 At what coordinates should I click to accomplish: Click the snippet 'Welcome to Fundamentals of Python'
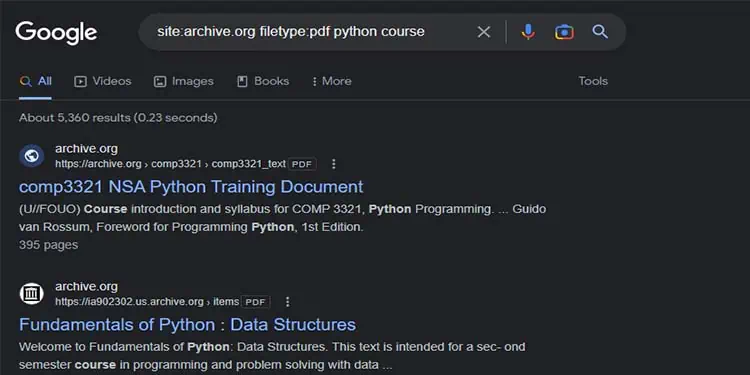(272, 356)
